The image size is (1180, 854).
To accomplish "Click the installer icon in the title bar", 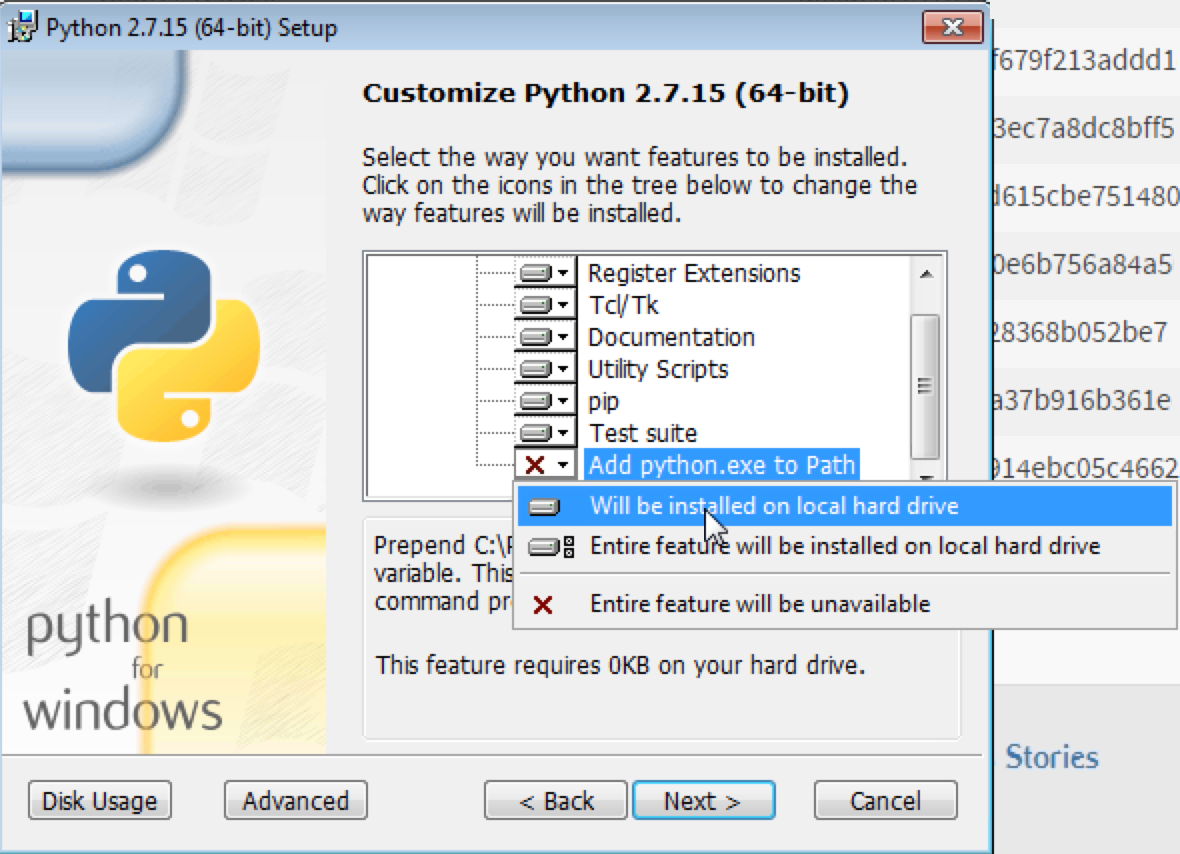I will tap(22, 27).
